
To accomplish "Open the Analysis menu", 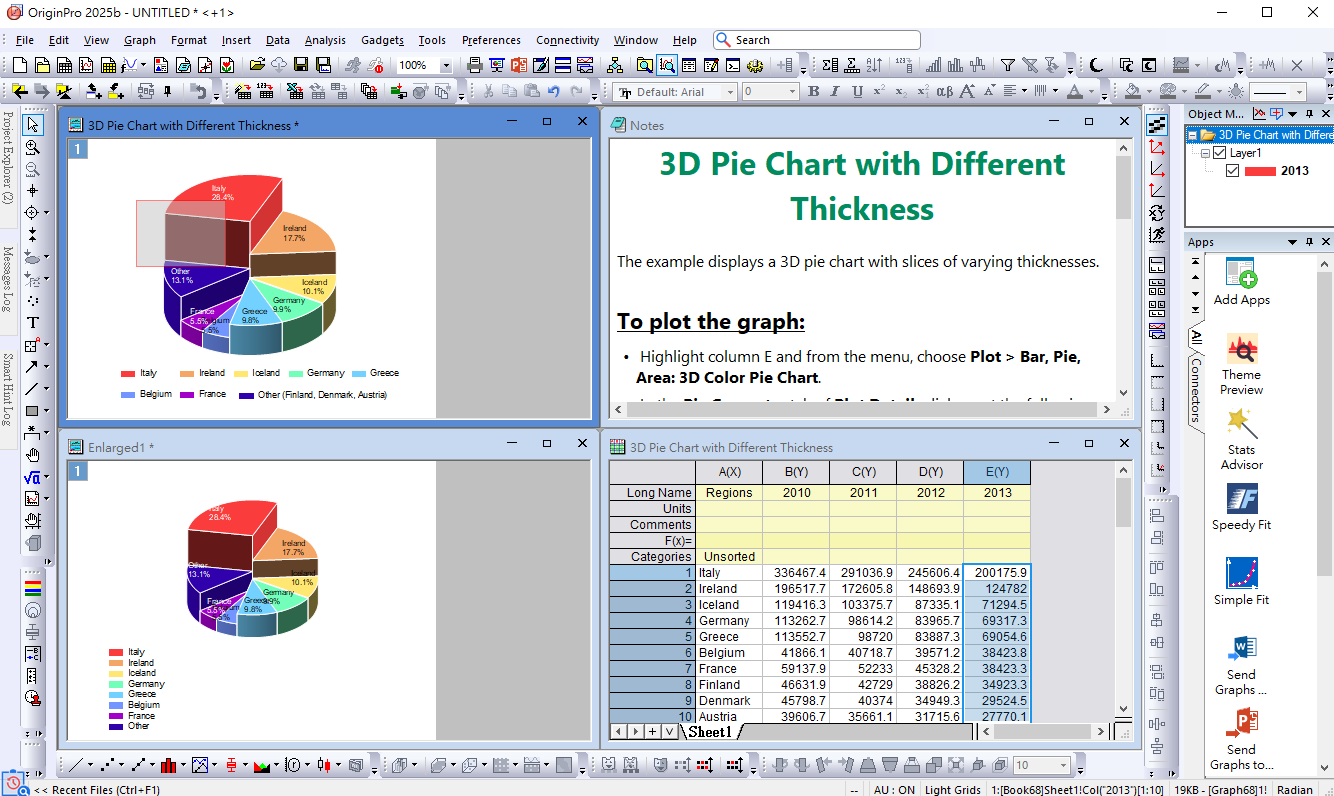I will [x=325, y=40].
